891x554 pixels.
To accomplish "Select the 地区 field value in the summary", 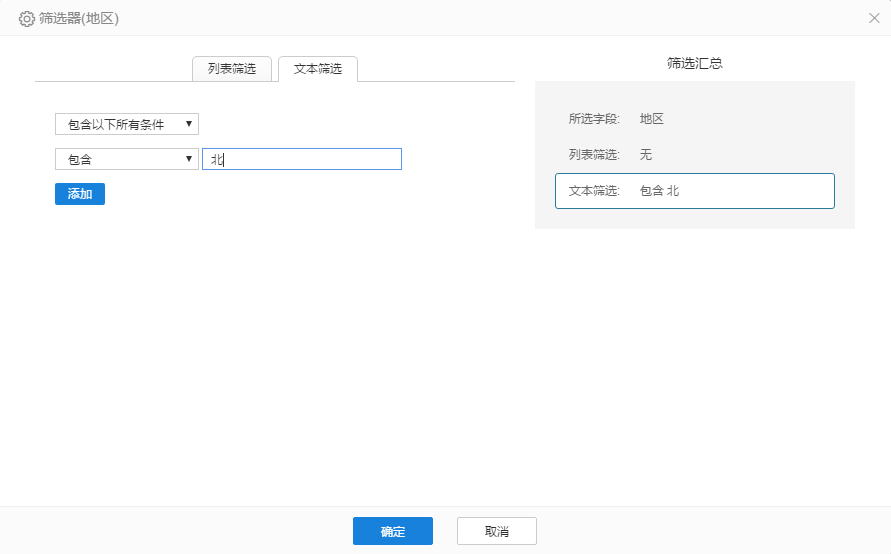I will (652, 119).
